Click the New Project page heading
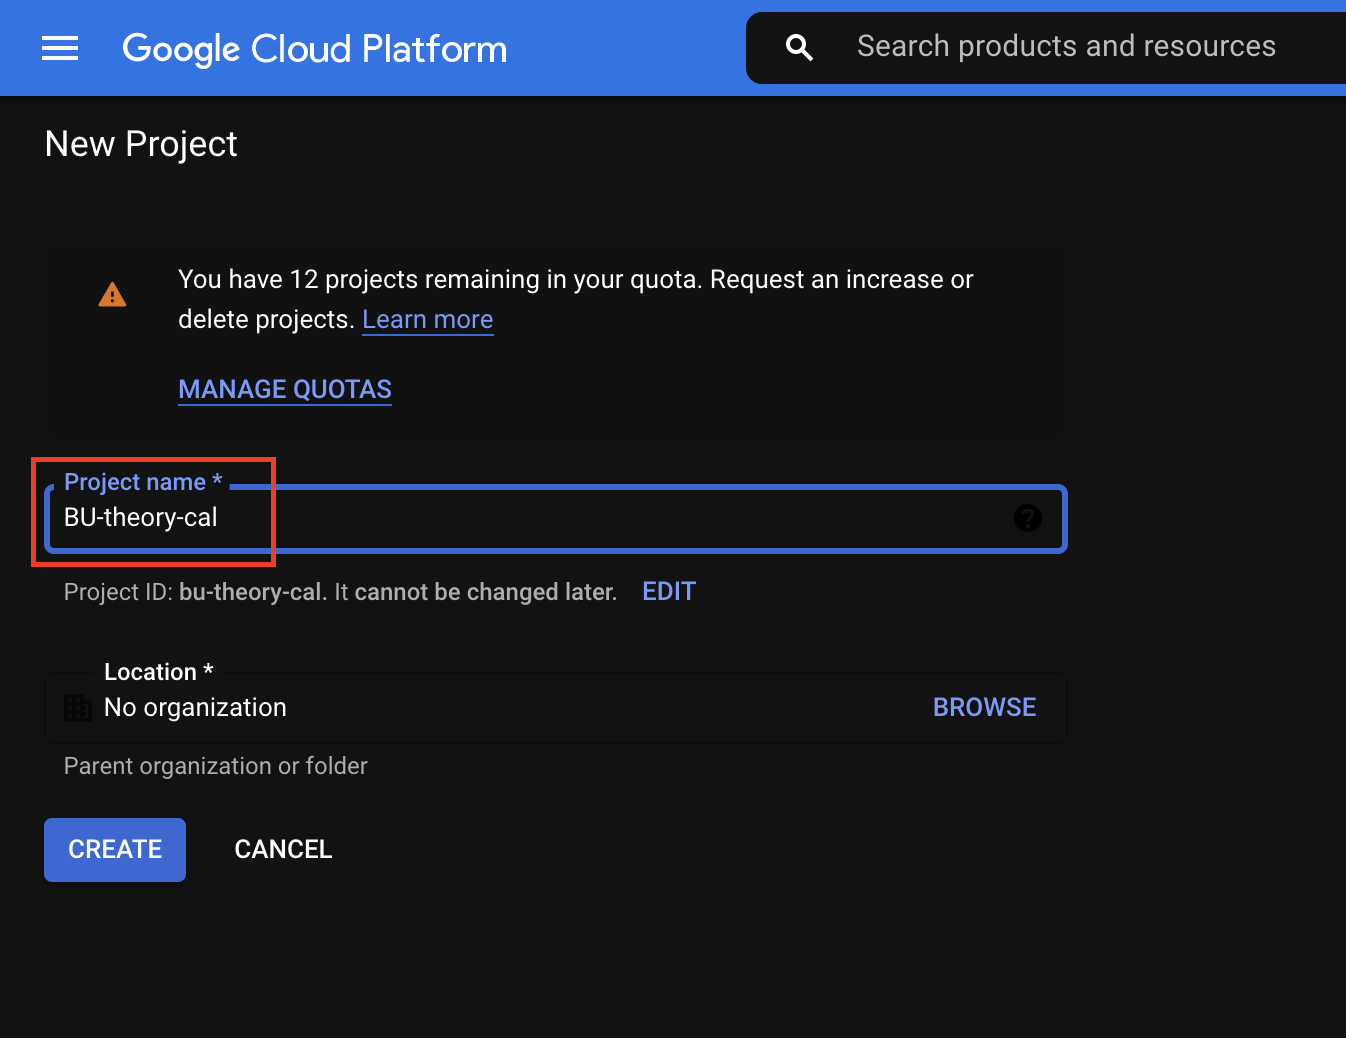The width and height of the screenshot is (1346, 1038). coord(141,145)
